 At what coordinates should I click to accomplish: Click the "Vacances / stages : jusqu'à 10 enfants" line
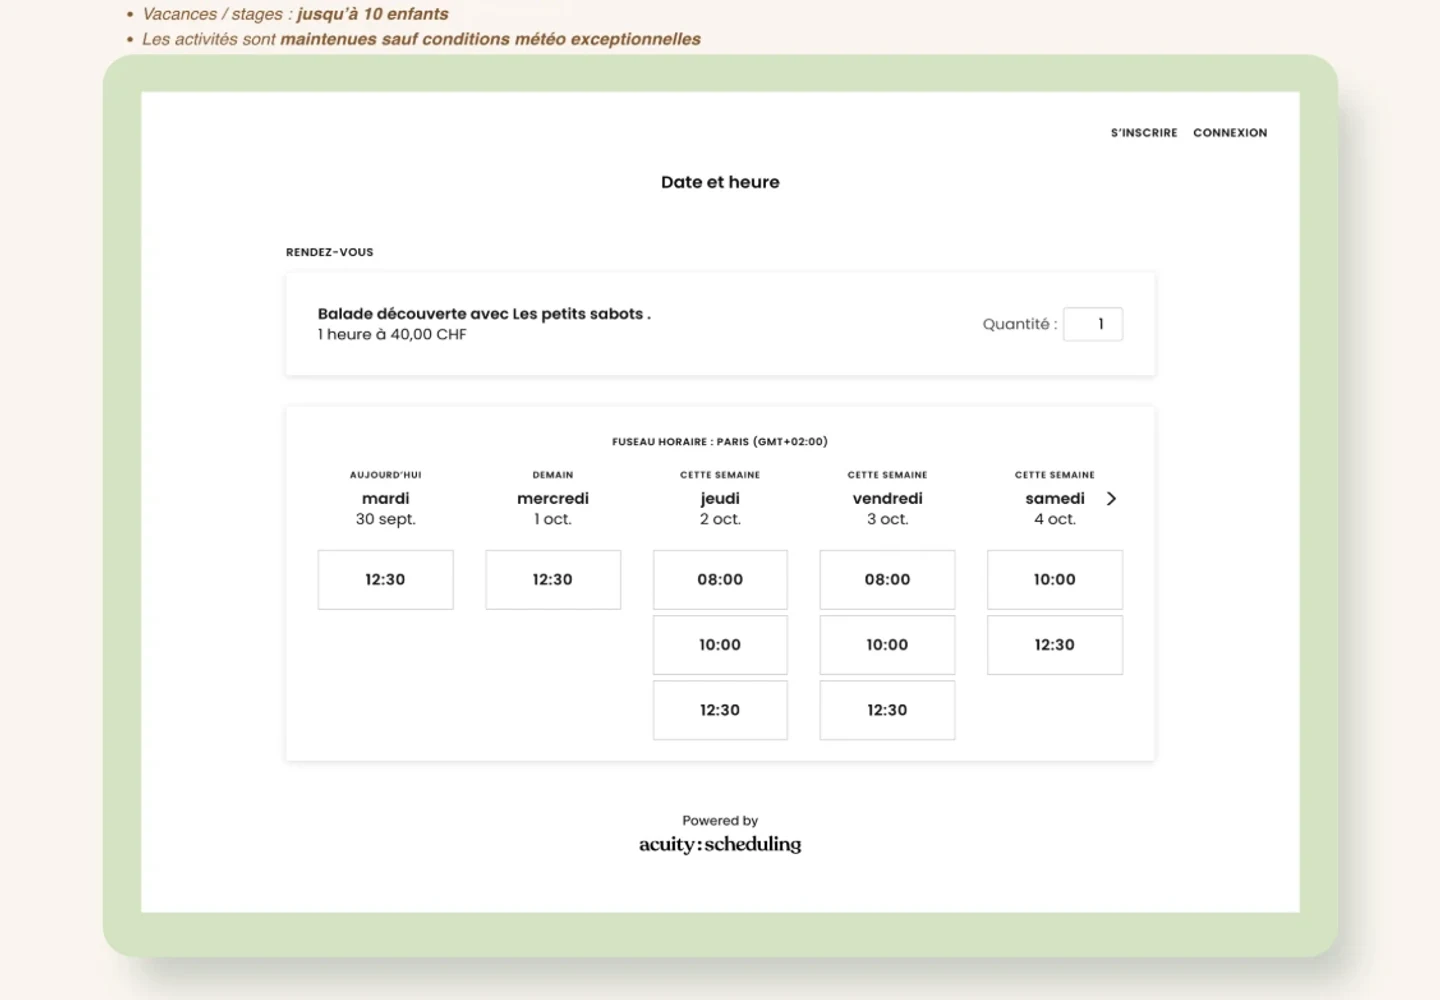point(295,14)
